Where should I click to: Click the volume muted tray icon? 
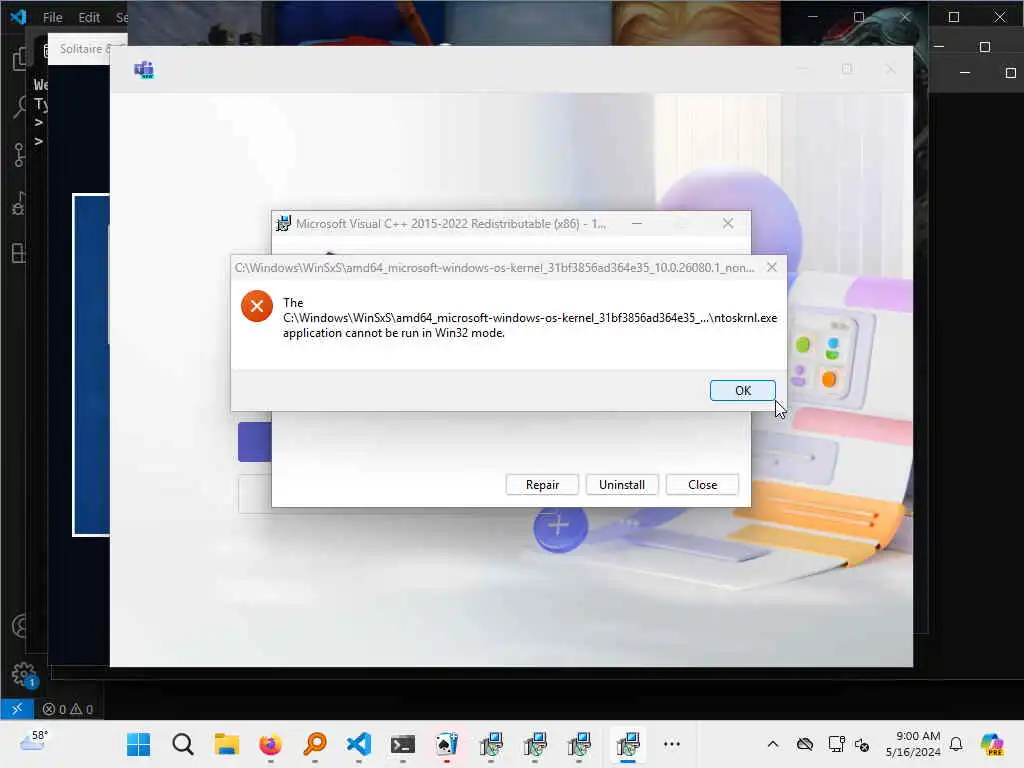862,744
